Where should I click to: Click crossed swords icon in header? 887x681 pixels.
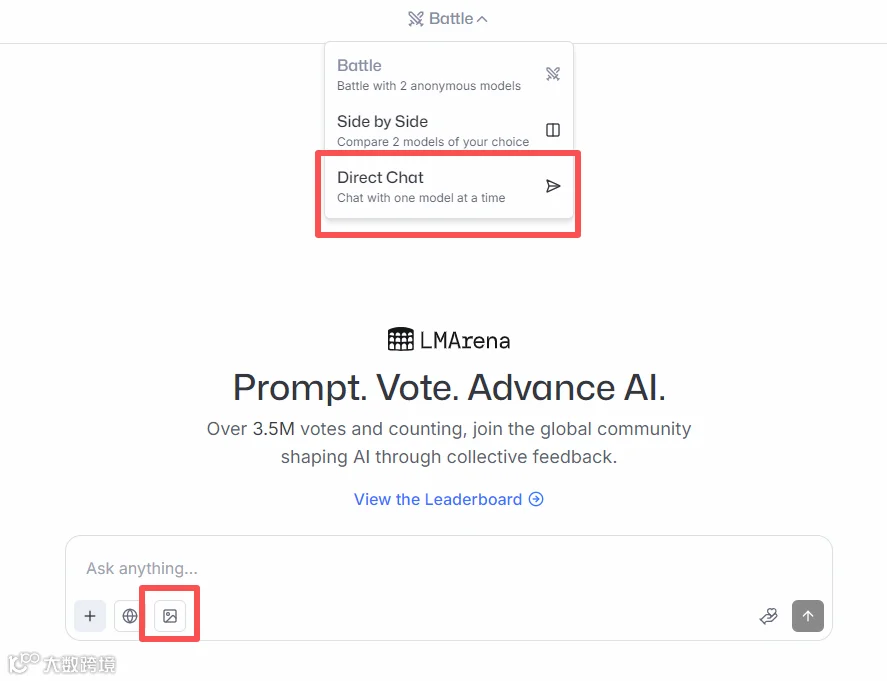click(x=416, y=19)
